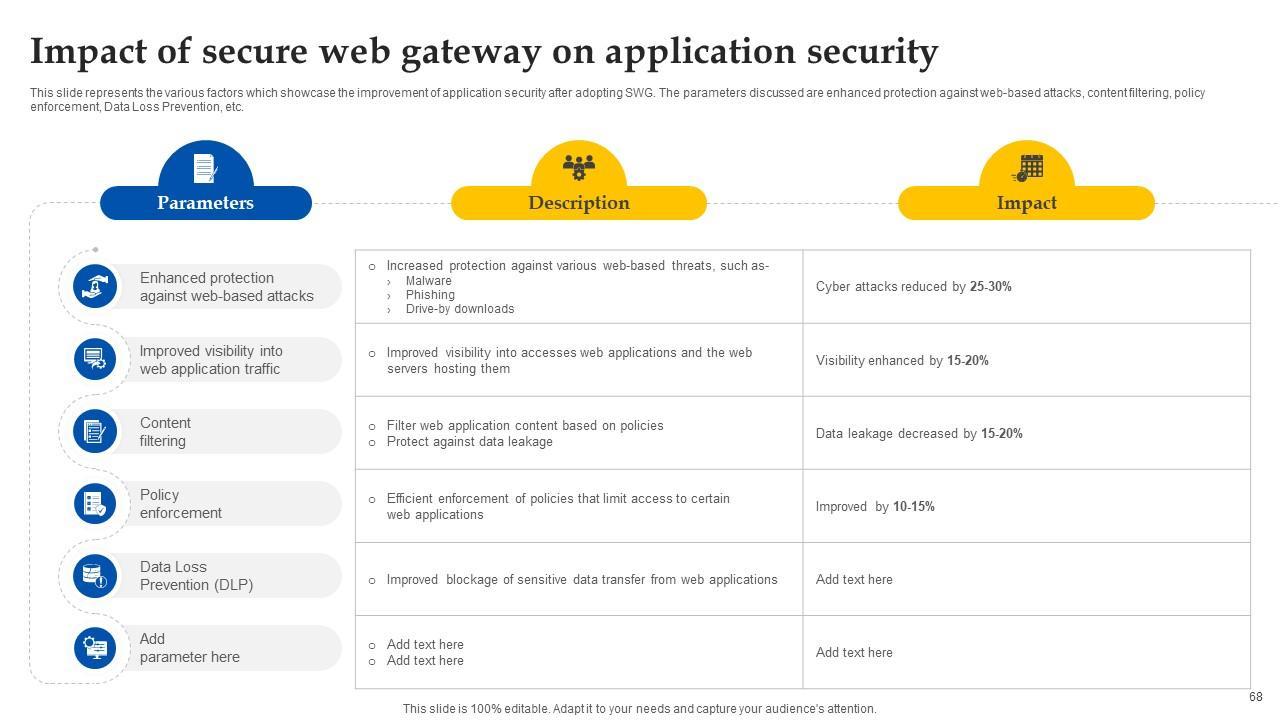This screenshot has width=1280, height=720.
Task: Click the calendar icon above Impact
Action: click(x=1027, y=168)
